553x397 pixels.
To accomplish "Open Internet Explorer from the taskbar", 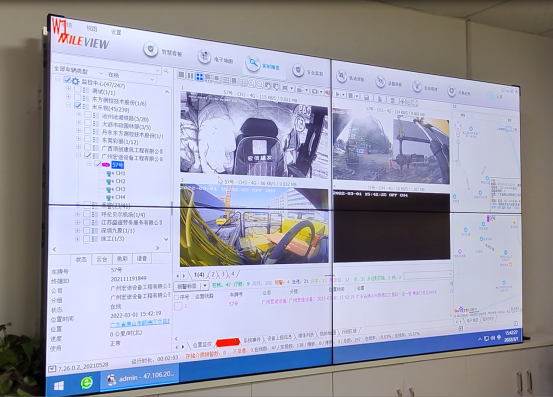I will (86, 382).
